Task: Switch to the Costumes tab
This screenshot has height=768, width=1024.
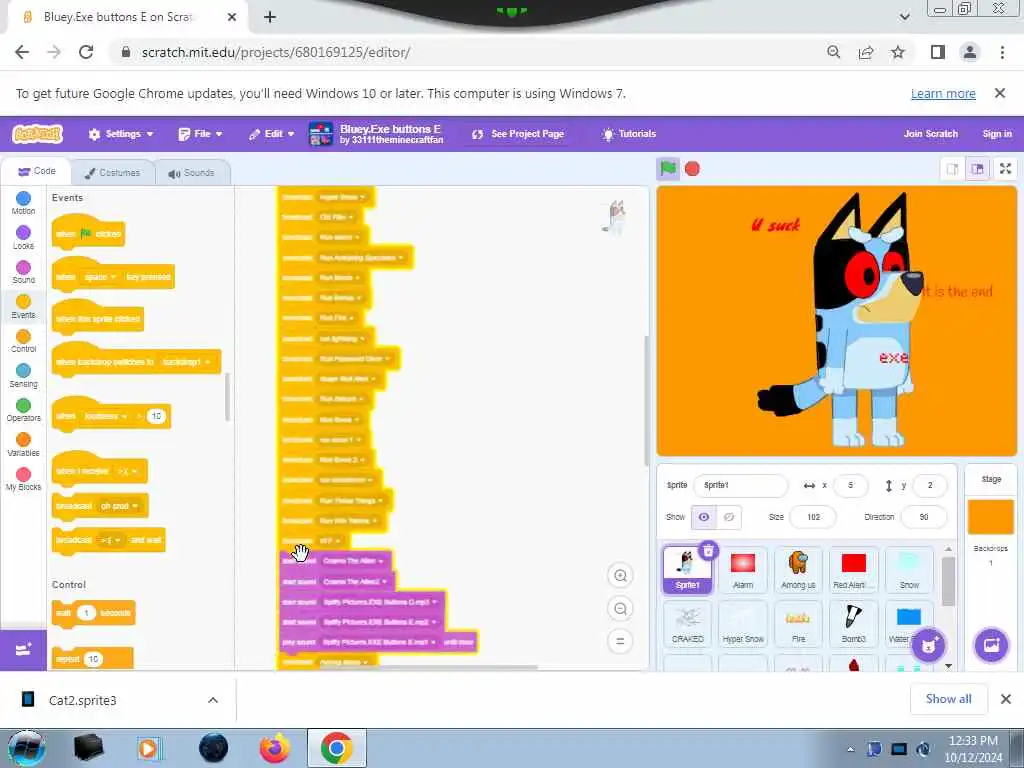Action: coord(112,172)
